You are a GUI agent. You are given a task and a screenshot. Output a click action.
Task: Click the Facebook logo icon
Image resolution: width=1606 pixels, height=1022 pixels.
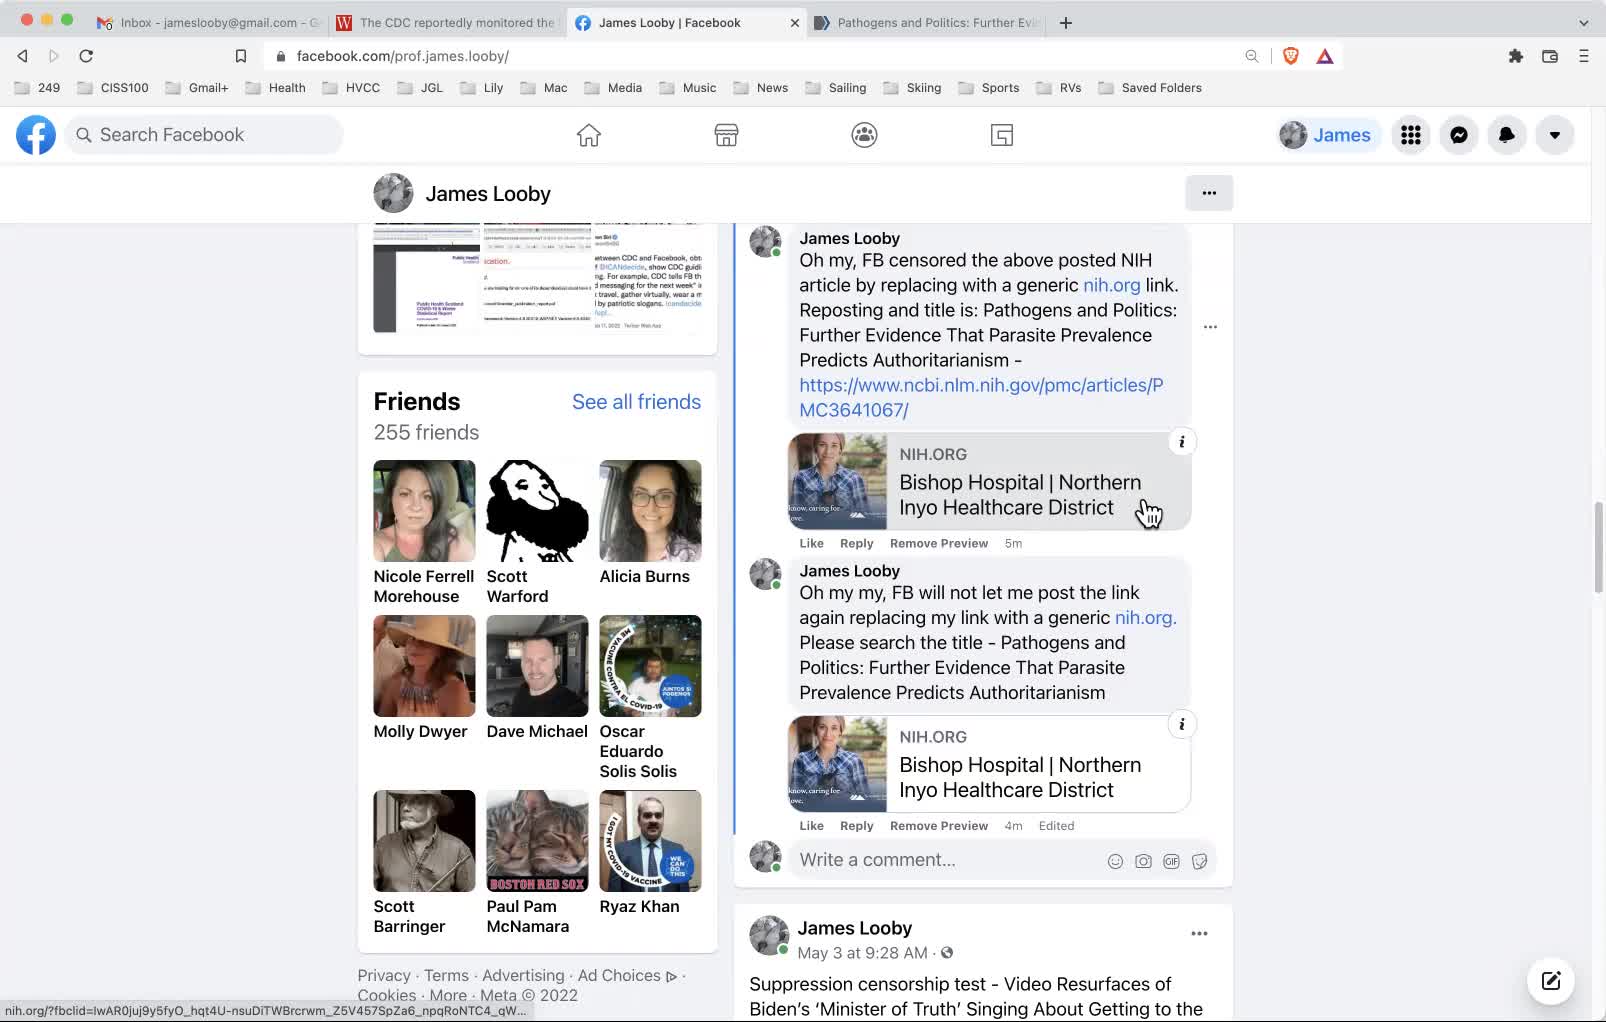coord(36,135)
